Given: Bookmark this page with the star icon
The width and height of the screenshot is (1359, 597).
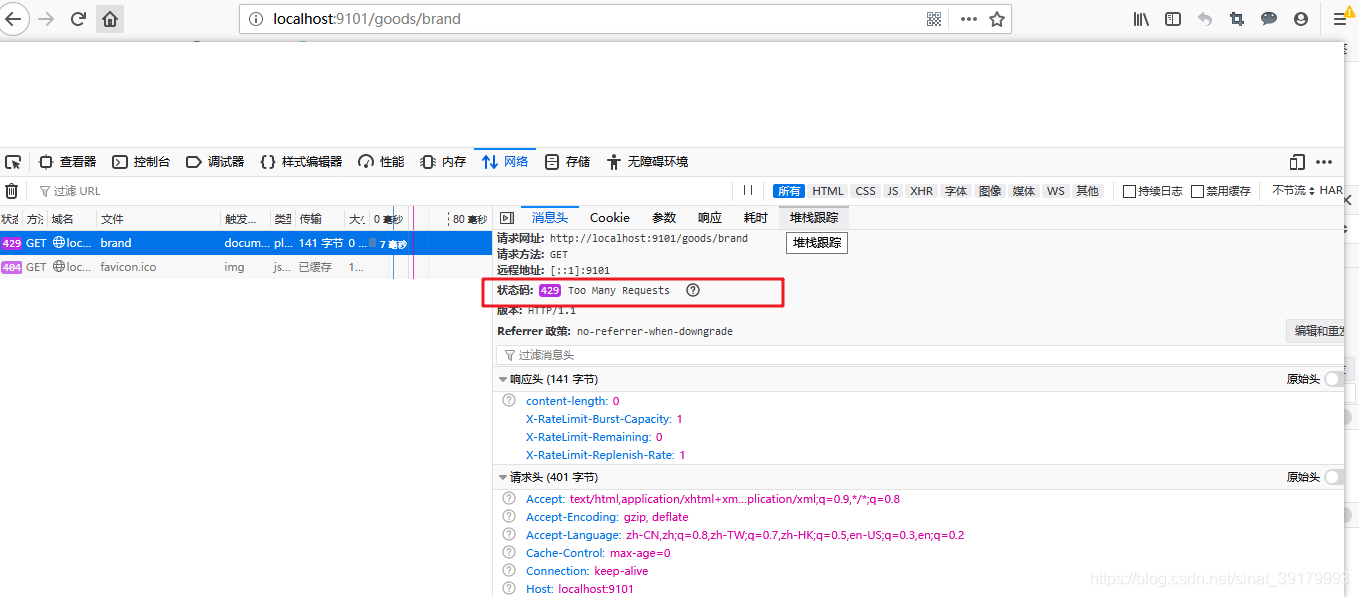Looking at the screenshot, I should click(997, 19).
